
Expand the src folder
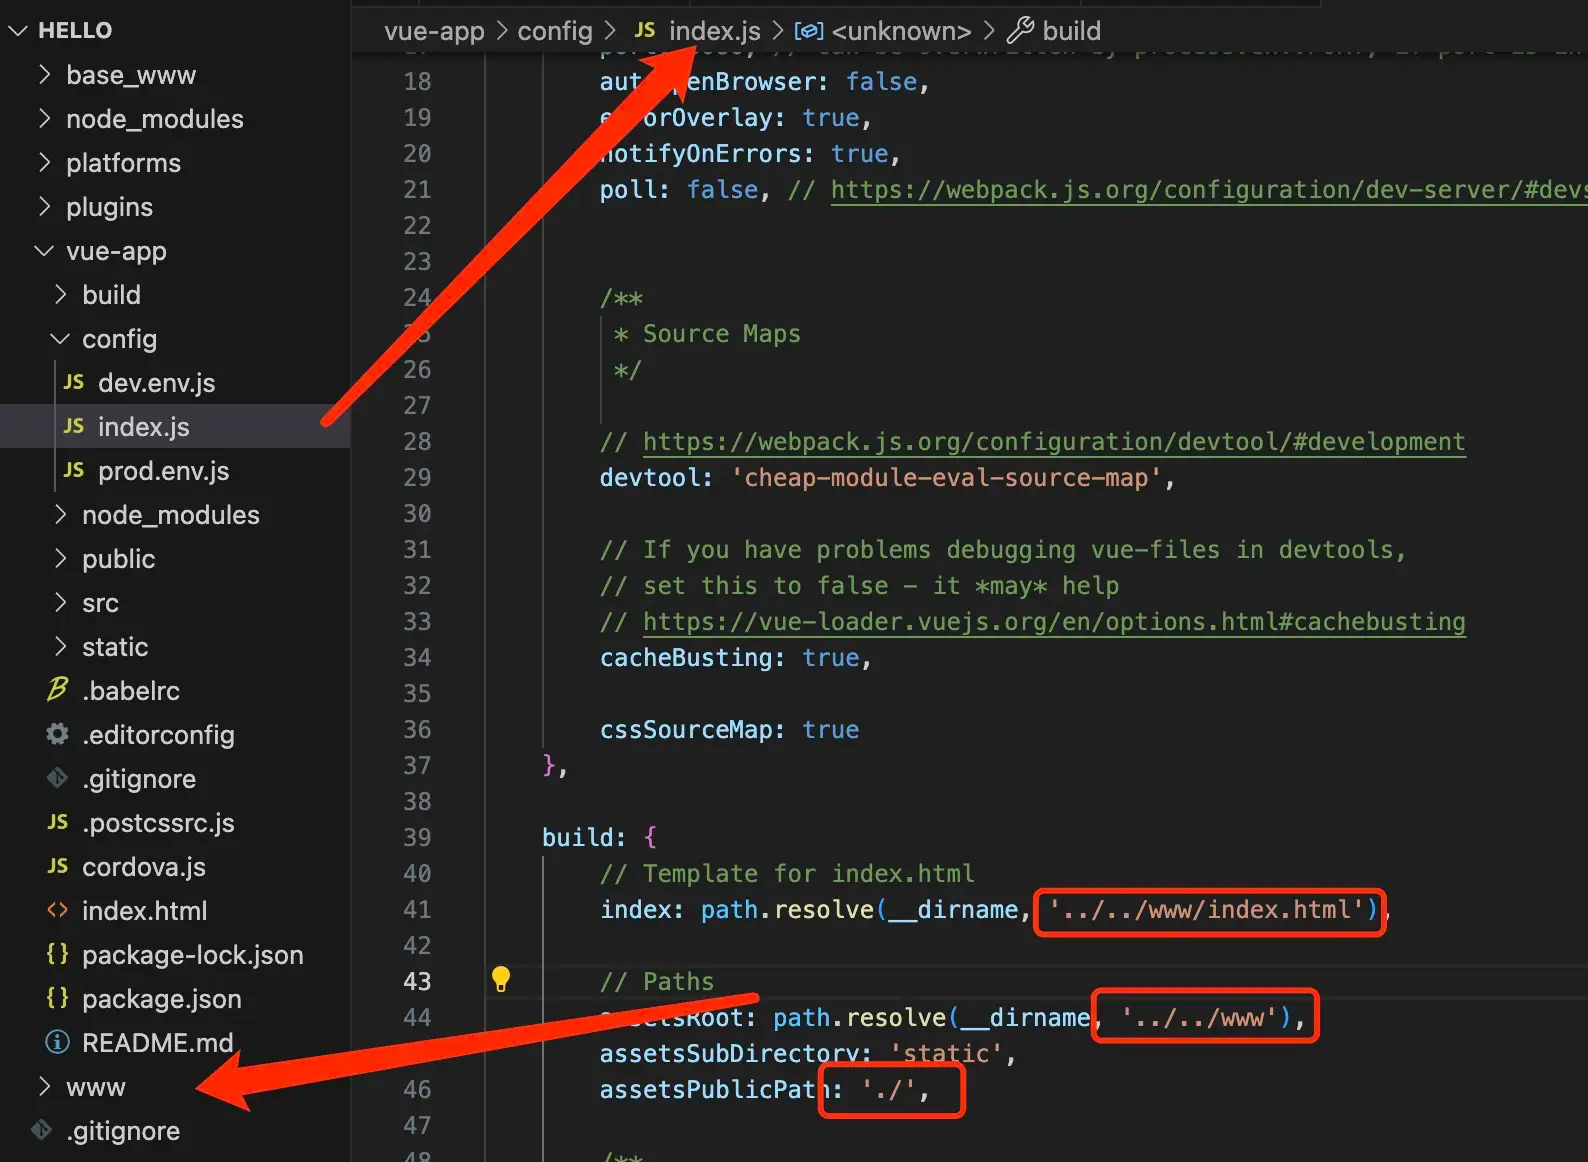coord(59,603)
